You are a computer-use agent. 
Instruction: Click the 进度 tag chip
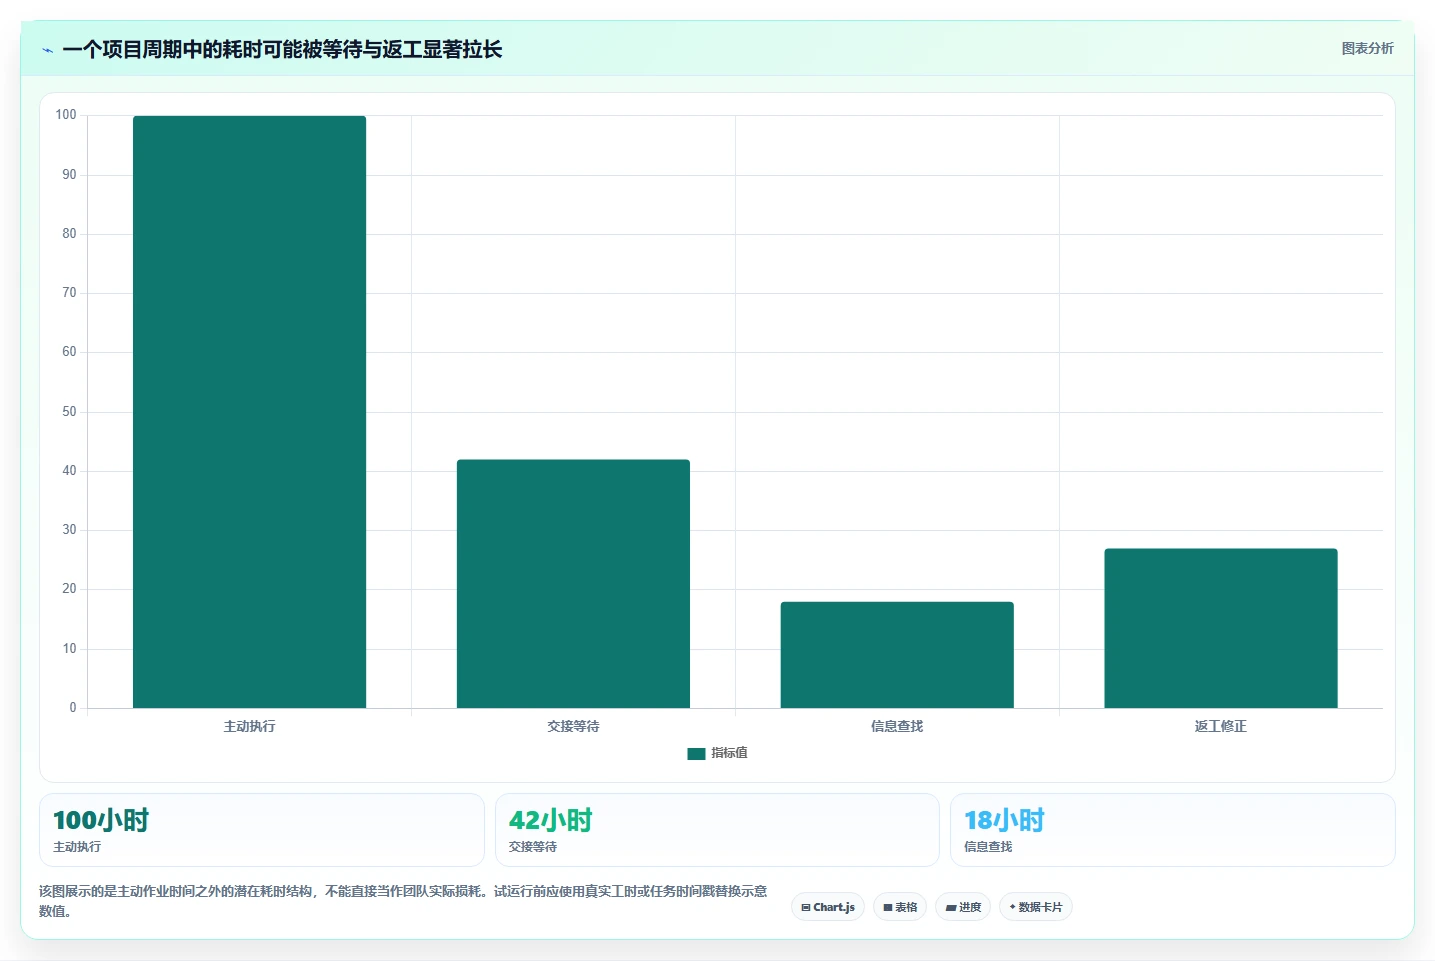963,907
